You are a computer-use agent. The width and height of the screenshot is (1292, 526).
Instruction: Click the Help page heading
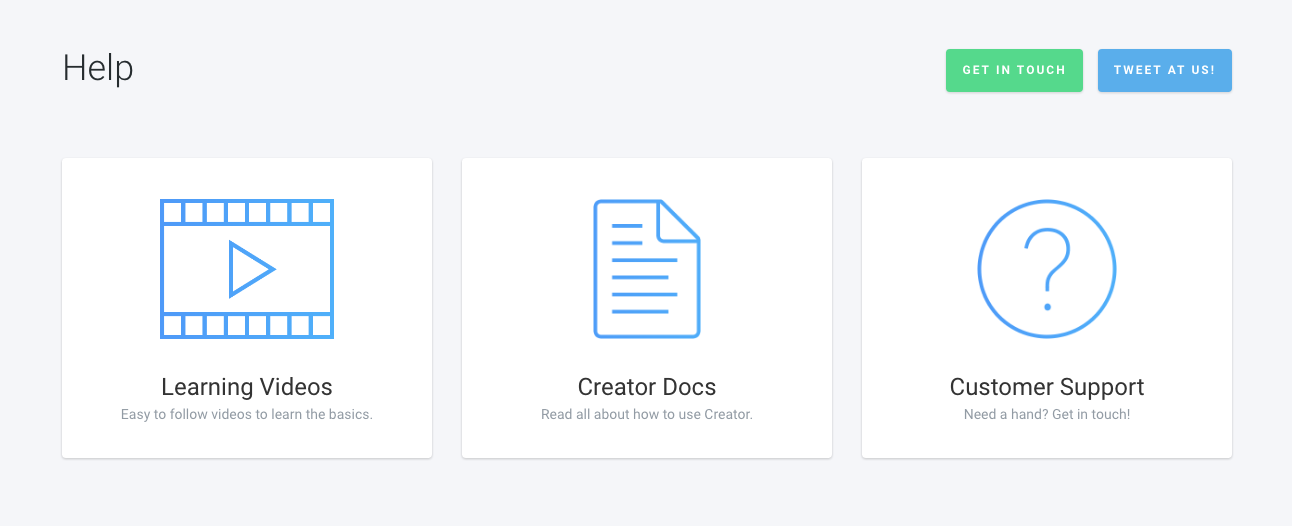[98, 69]
